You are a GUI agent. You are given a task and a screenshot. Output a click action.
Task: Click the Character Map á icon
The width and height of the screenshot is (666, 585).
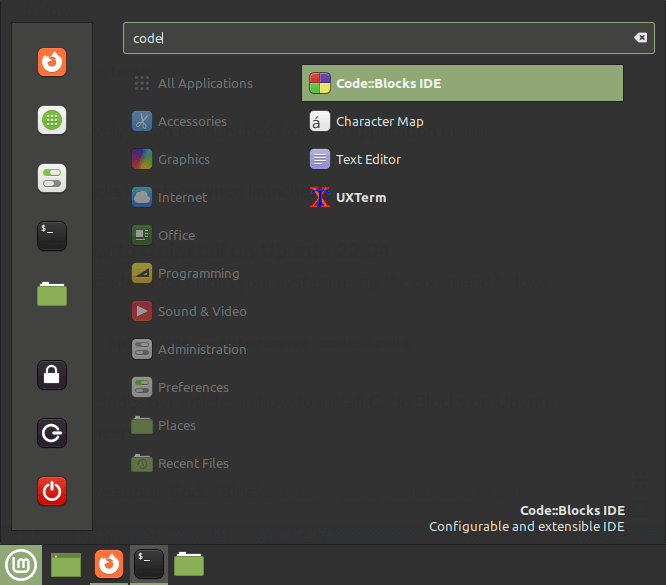[320, 122]
